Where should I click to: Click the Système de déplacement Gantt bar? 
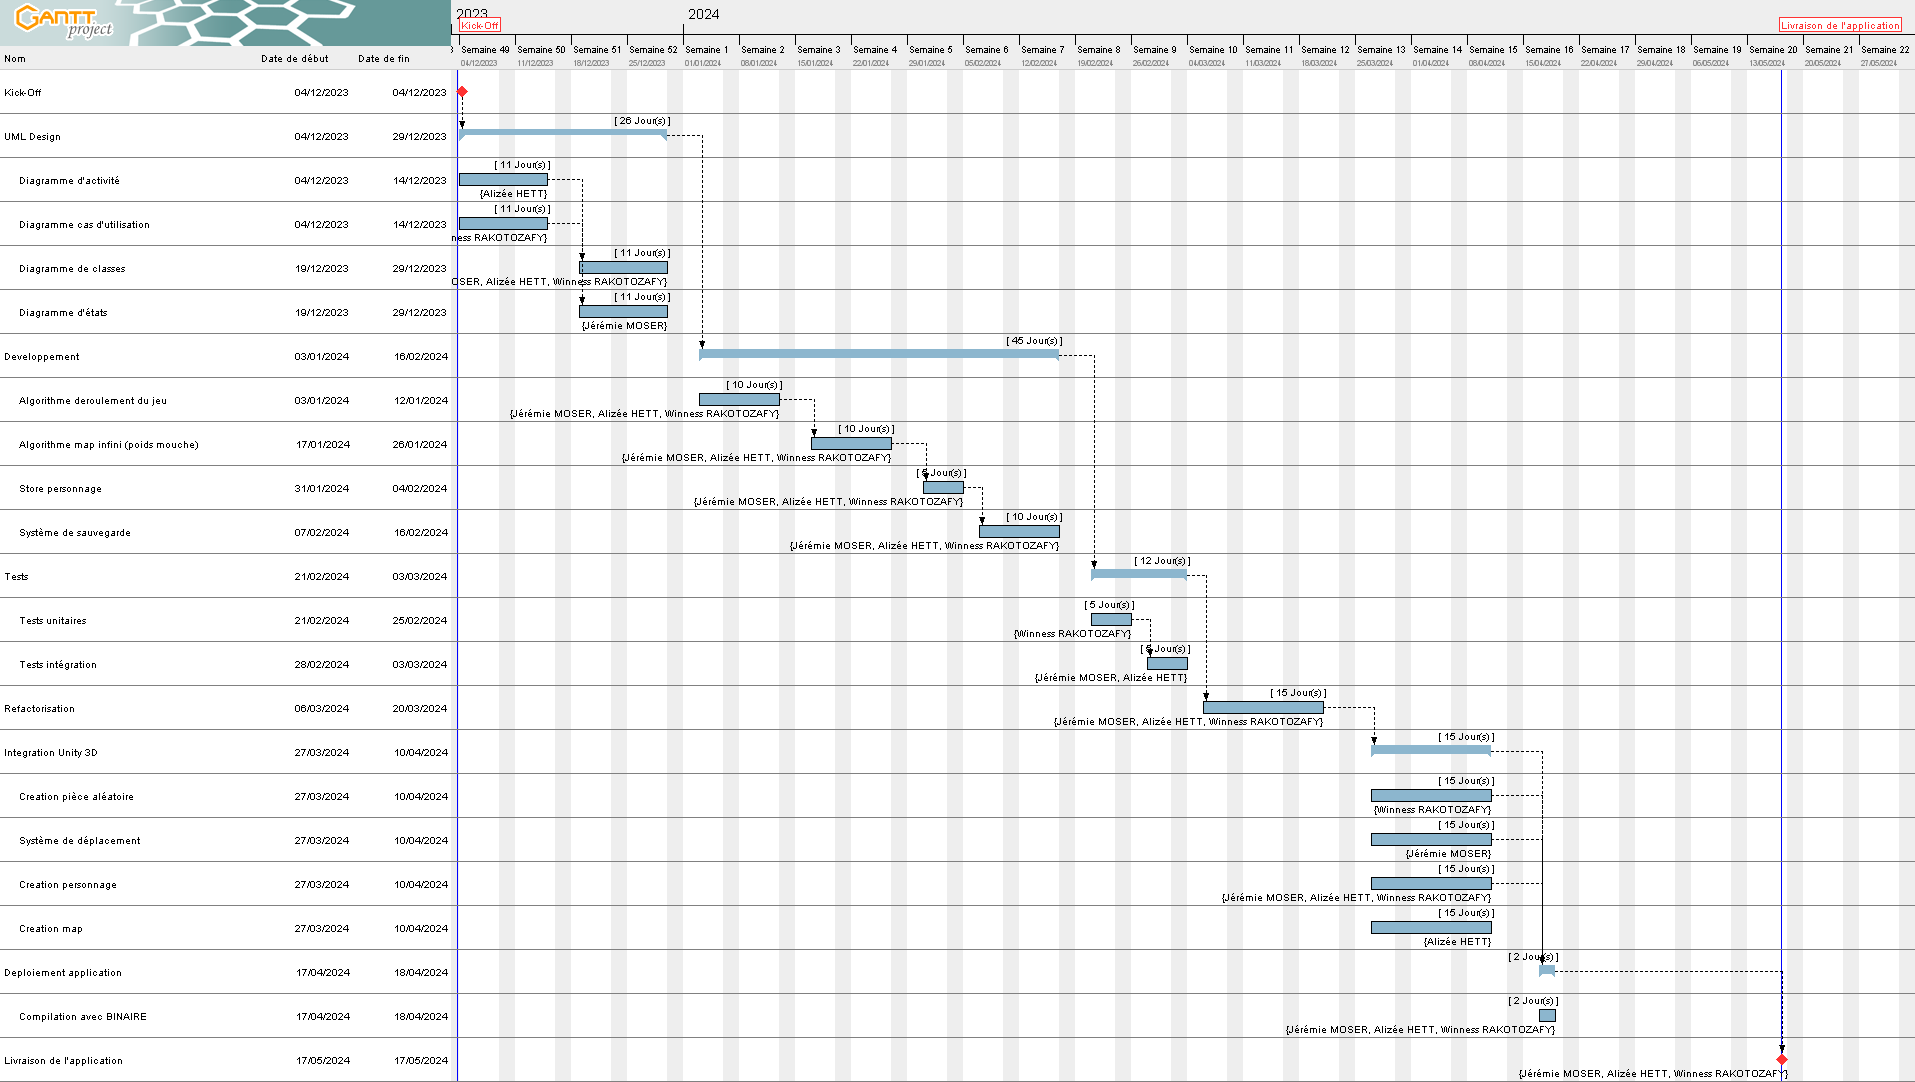[1431, 840]
